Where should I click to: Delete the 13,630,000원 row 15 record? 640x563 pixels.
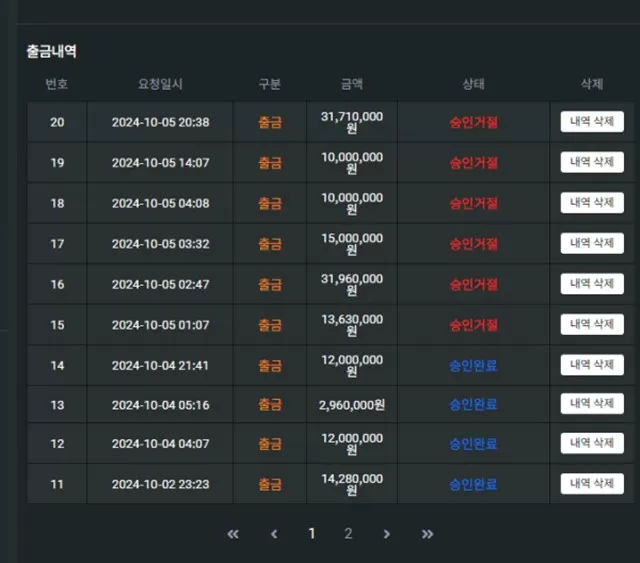coord(592,324)
